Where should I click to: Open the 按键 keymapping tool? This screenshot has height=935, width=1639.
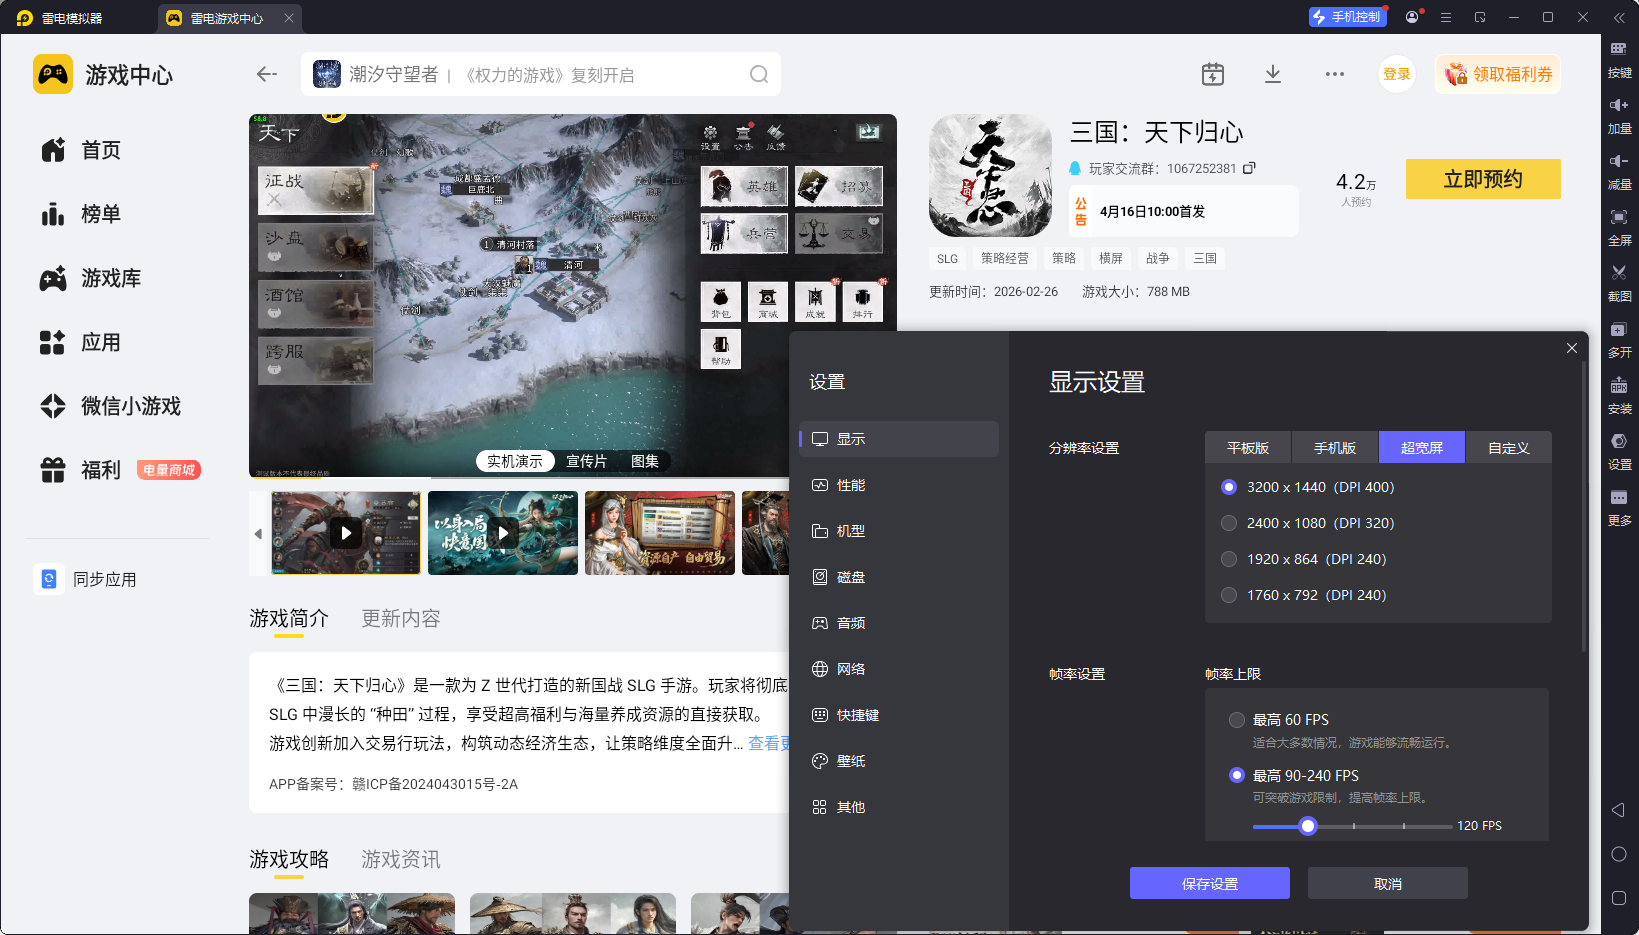tap(1619, 58)
